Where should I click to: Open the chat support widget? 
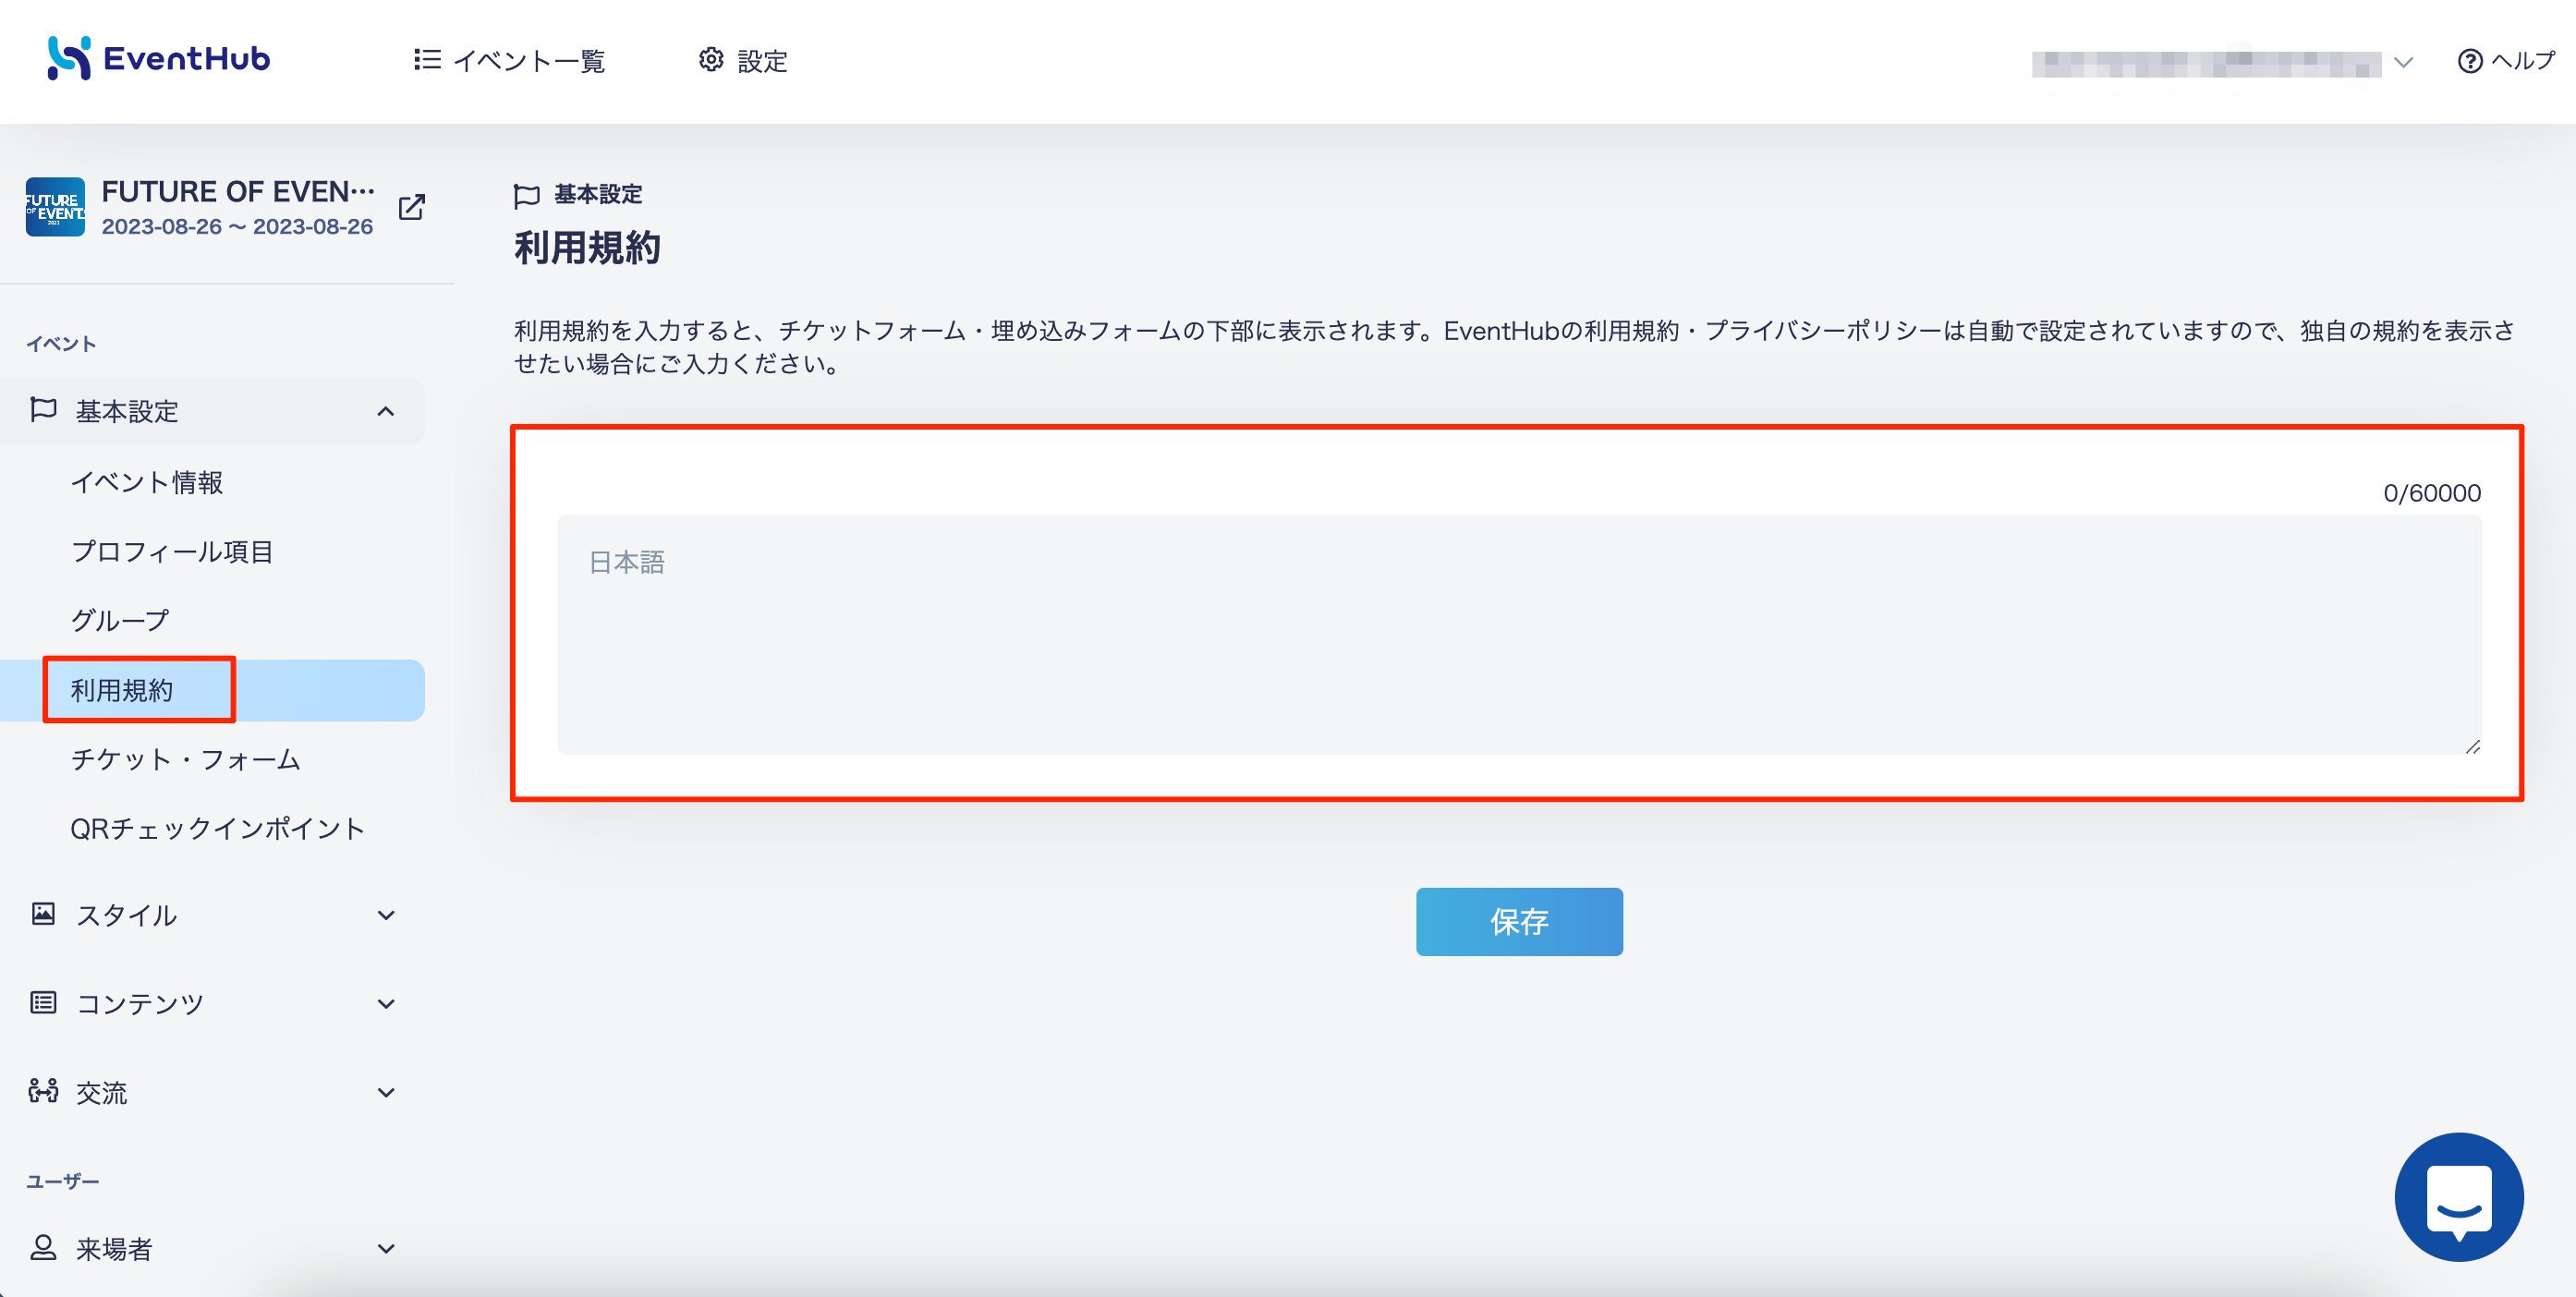click(x=2459, y=1196)
